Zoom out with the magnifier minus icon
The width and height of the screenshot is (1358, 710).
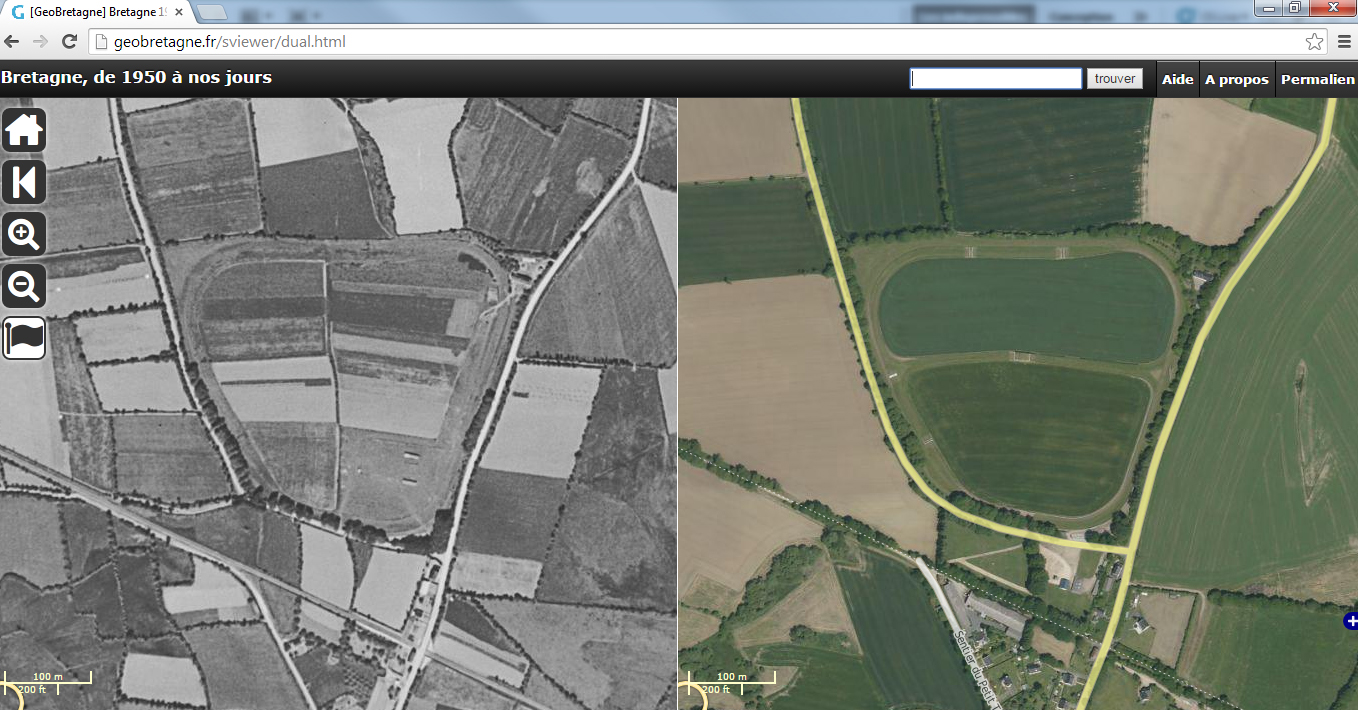pos(24,287)
